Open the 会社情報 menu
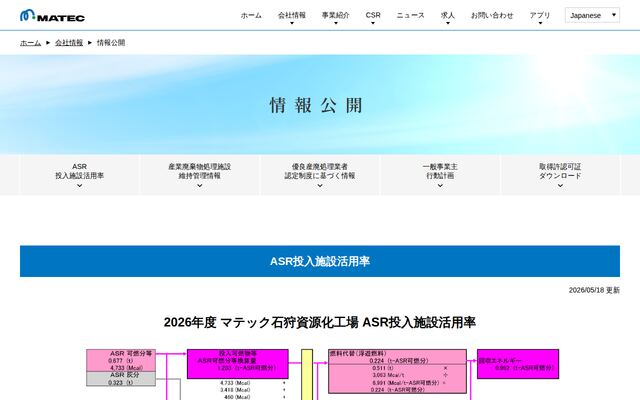This screenshot has width=640, height=400. point(291,16)
